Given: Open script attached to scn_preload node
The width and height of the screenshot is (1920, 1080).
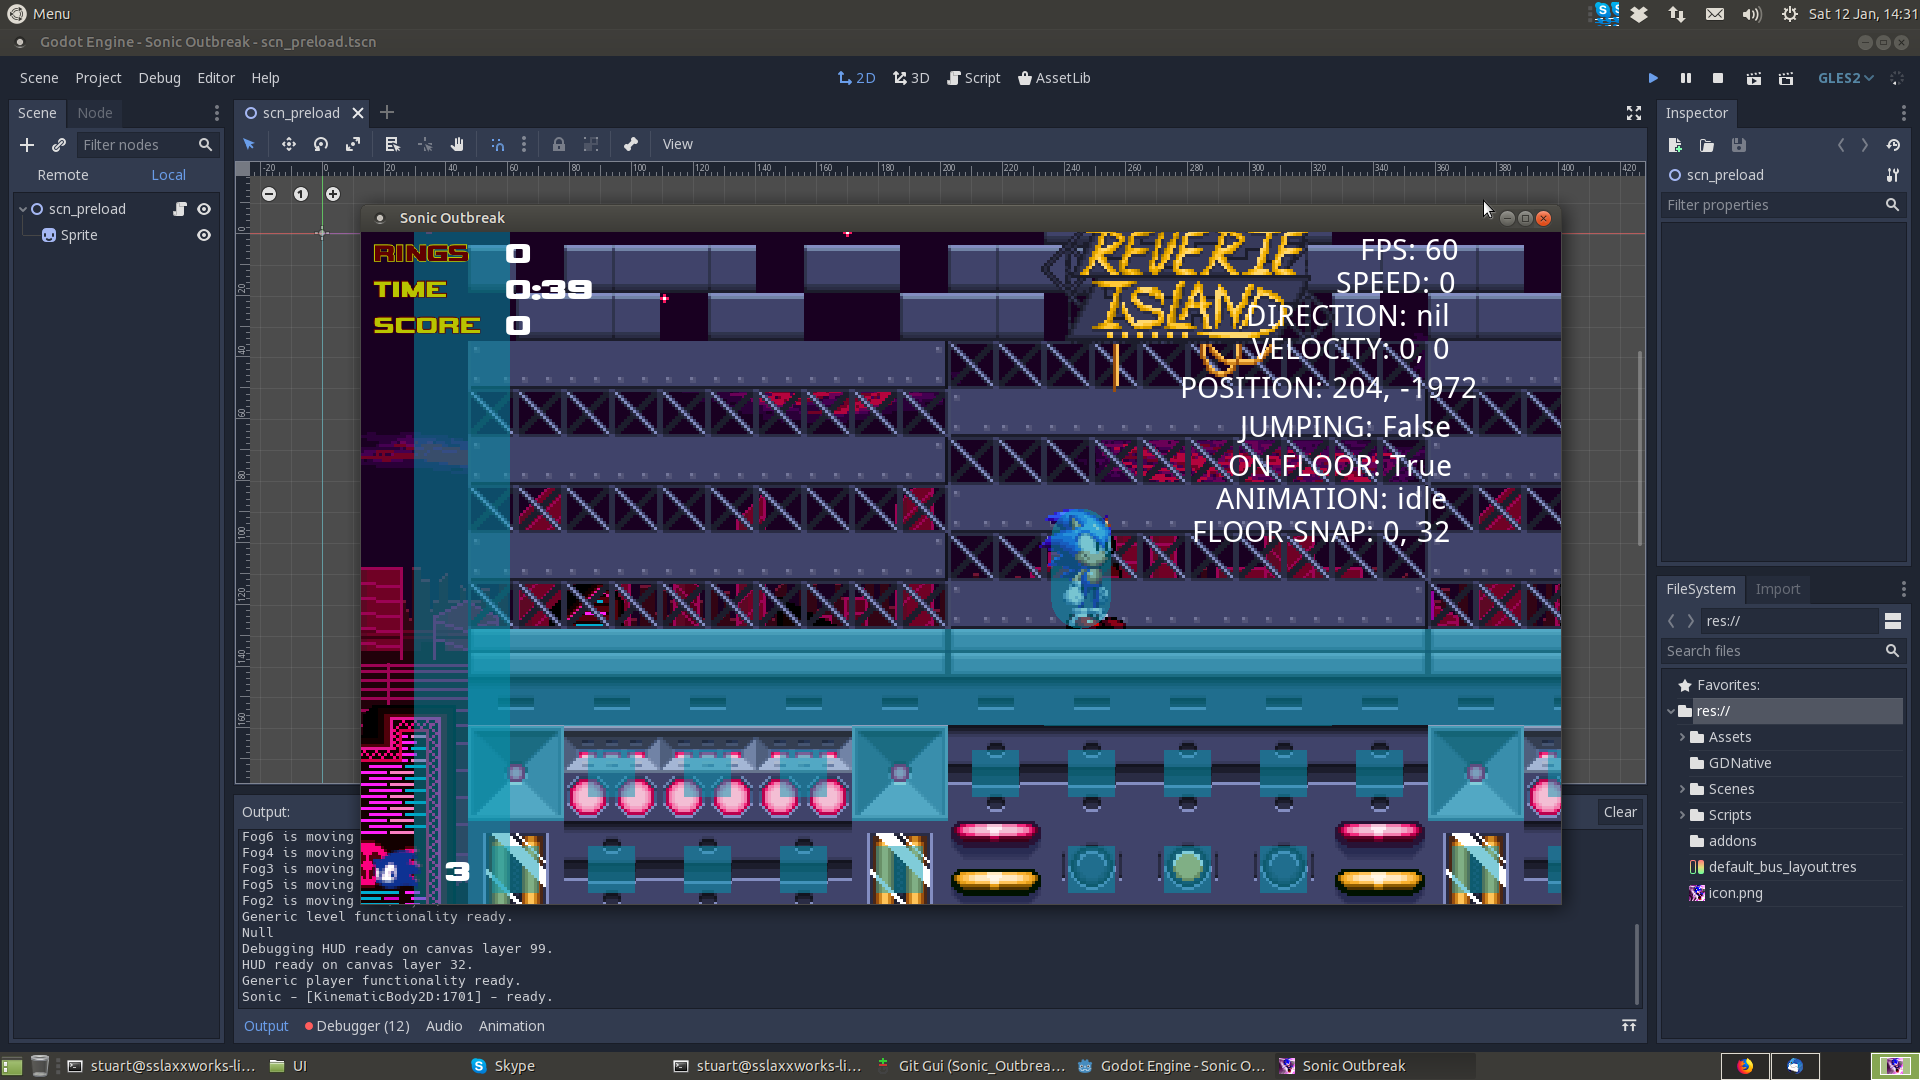Looking at the screenshot, I should pyautogui.click(x=180, y=209).
